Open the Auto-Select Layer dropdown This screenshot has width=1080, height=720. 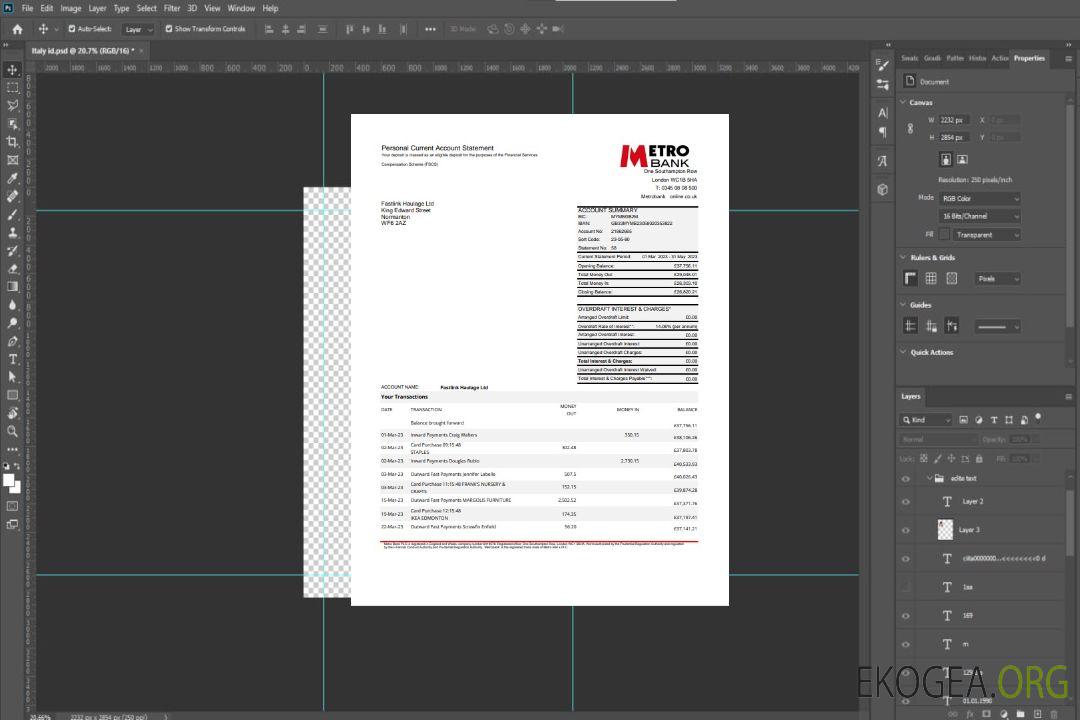pos(138,30)
